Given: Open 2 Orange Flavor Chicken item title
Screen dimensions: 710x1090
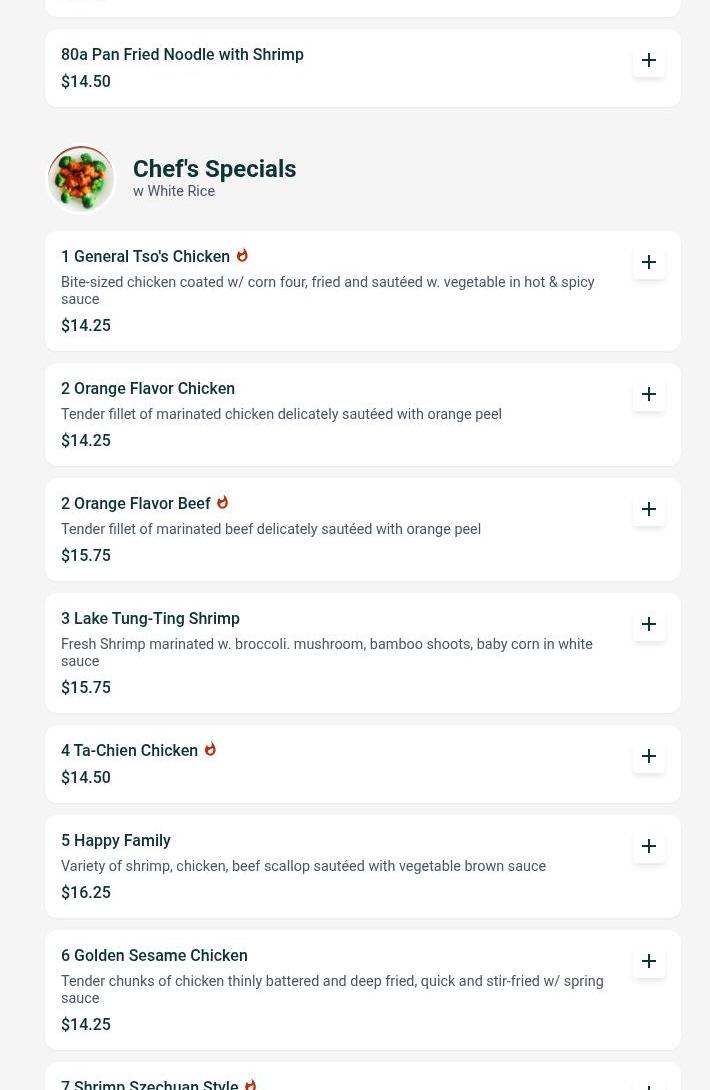Looking at the screenshot, I should 148,389.
